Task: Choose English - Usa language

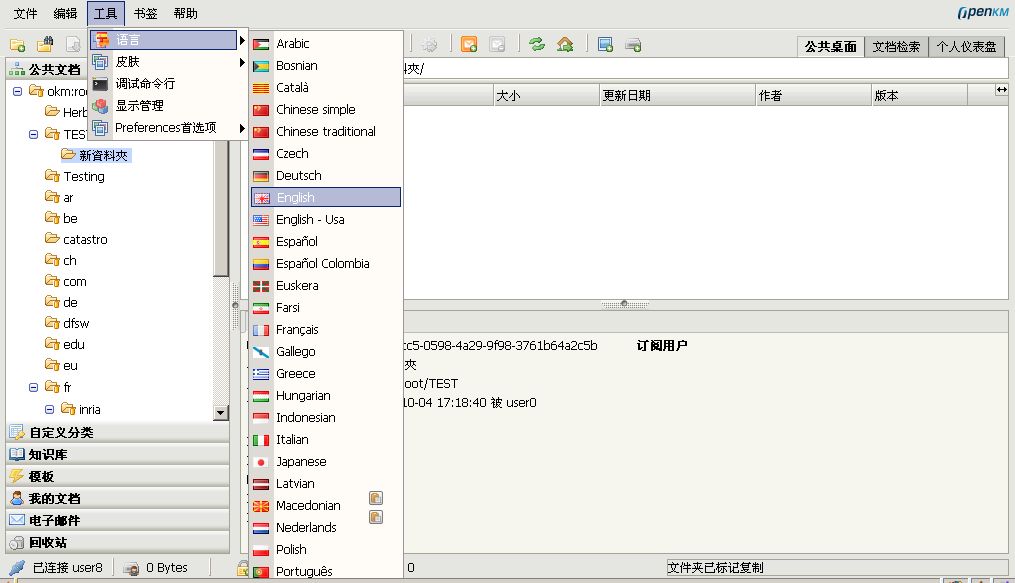Action: [x=326, y=219]
